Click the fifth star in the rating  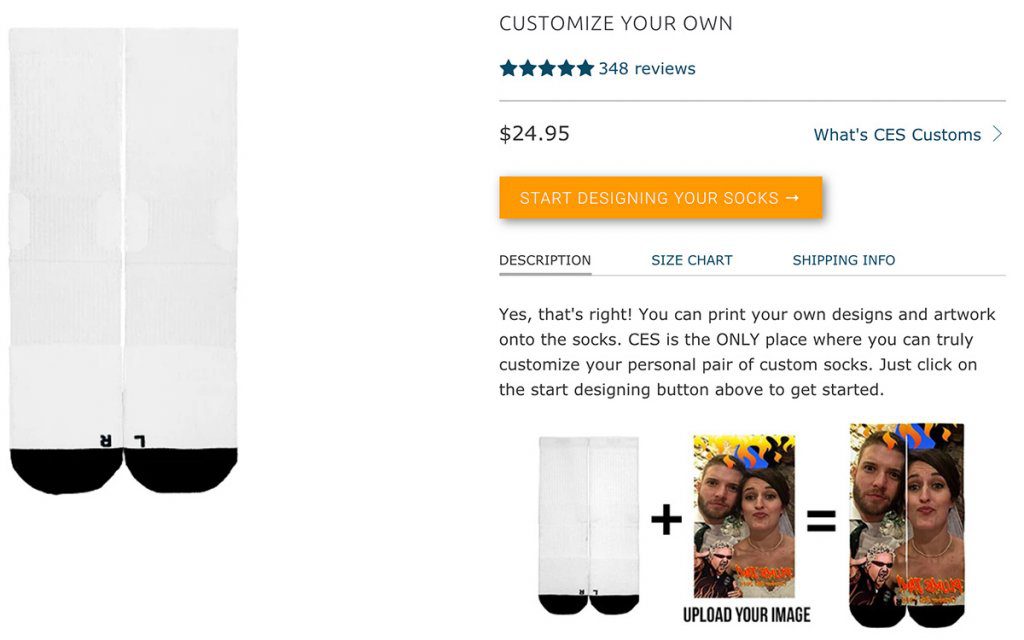(x=585, y=69)
